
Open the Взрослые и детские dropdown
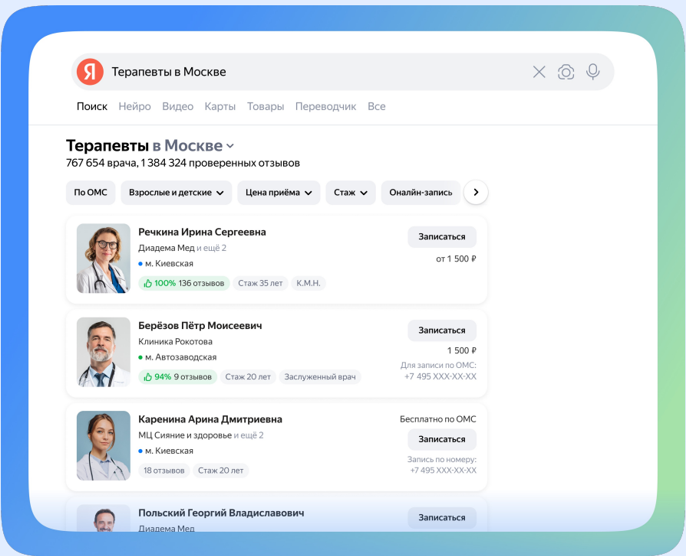[176, 192]
